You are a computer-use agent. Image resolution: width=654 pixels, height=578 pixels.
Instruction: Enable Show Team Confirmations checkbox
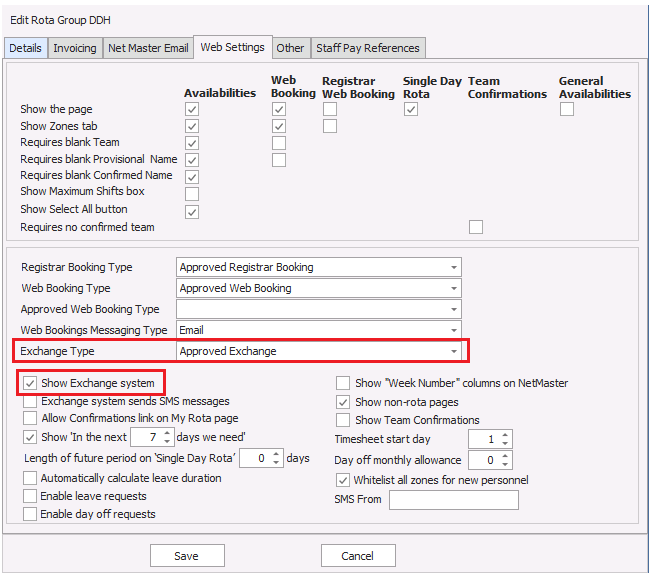pyautogui.click(x=343, y=420)
